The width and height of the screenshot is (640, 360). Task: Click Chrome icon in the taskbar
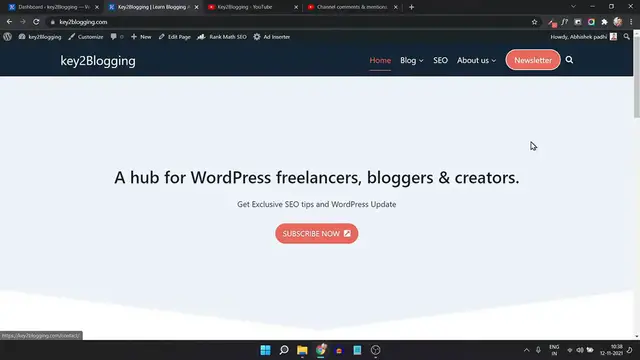321,350
